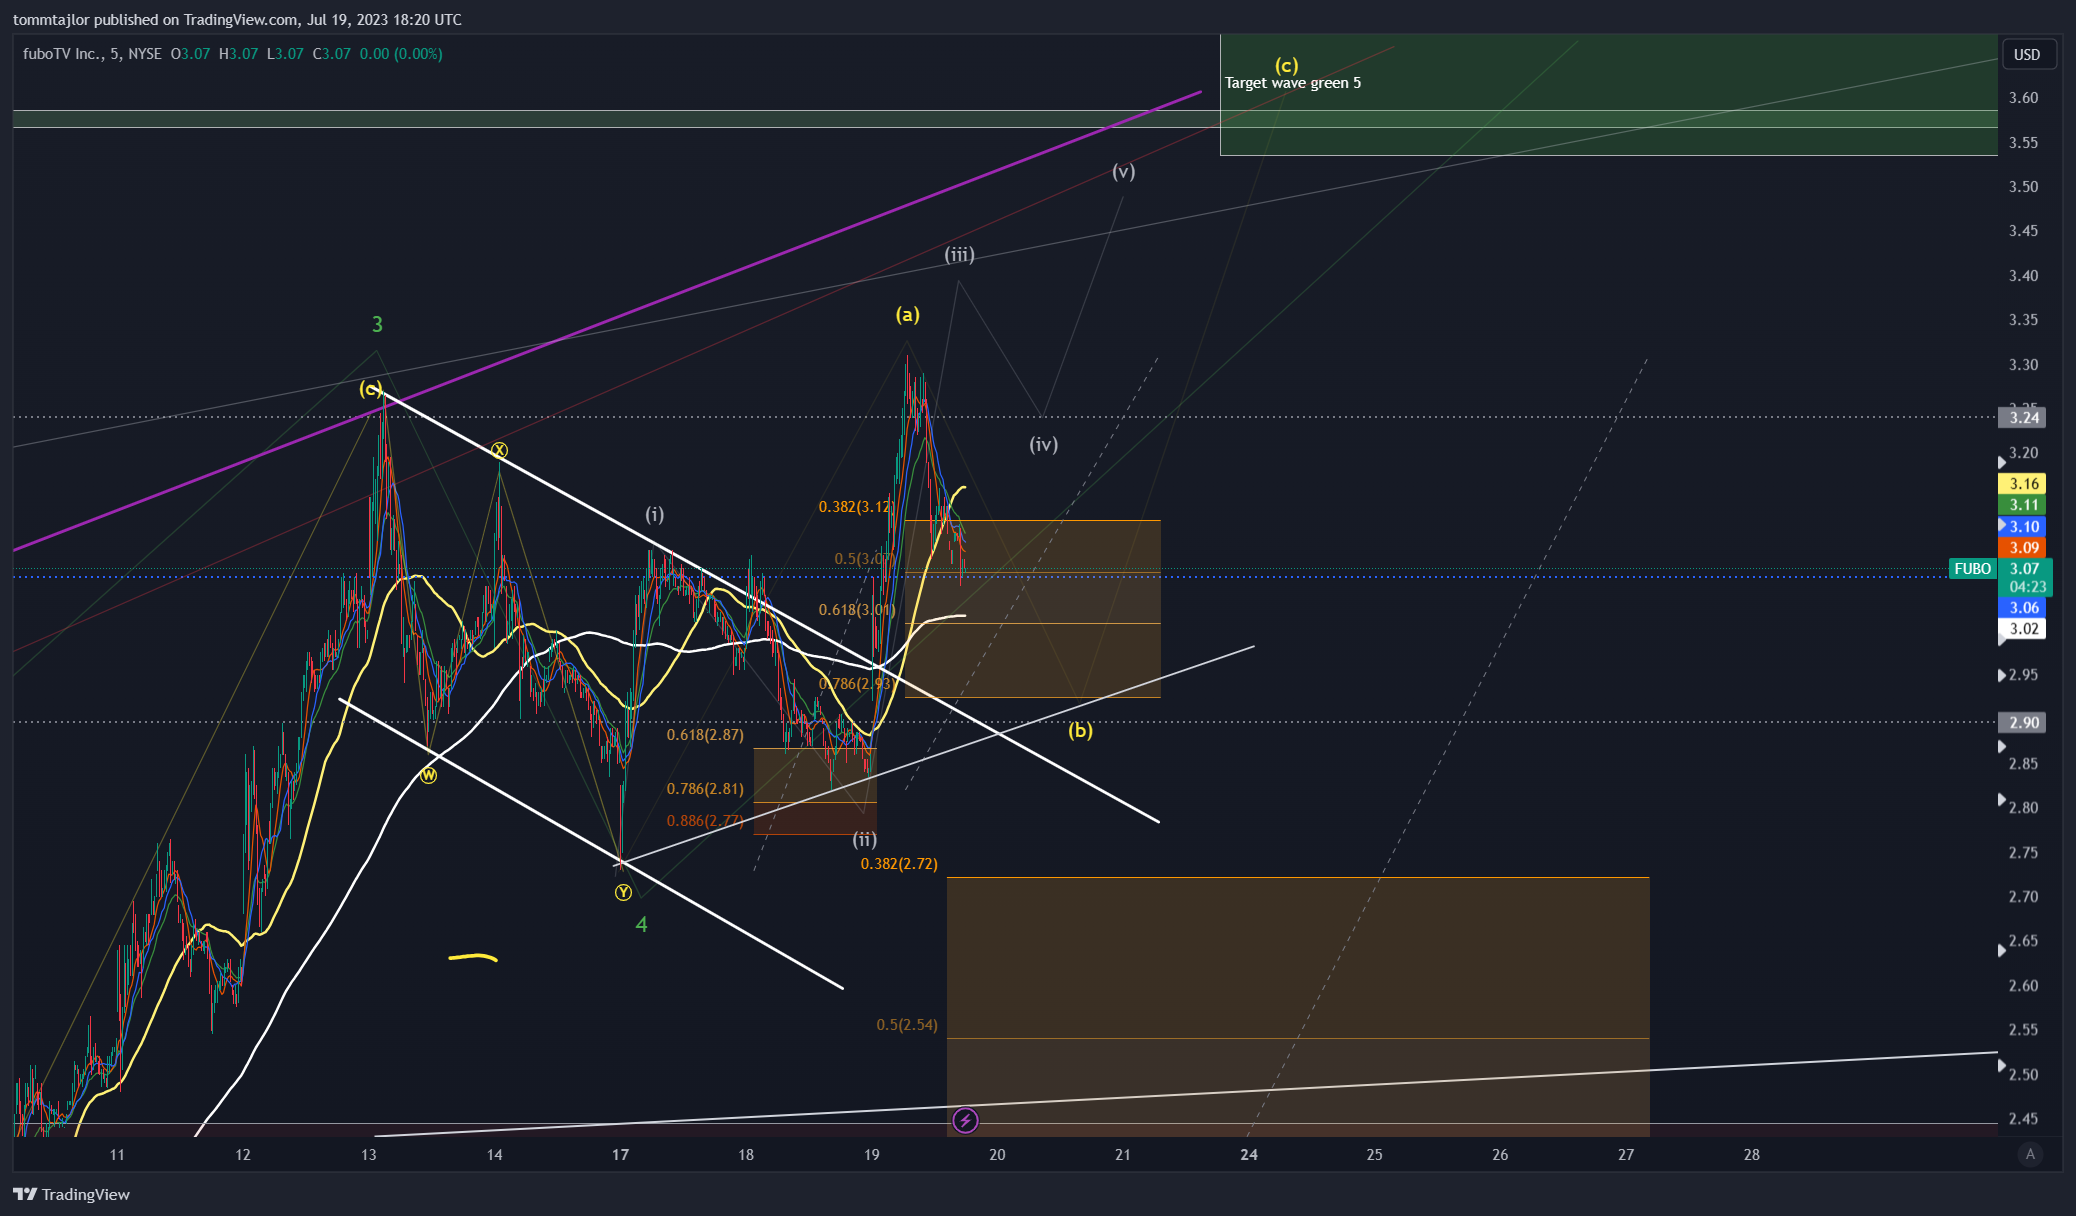Click the 0.382(2.72) Fibonacci label
Viewport: 2076px width, 1216px height.
click(899, 864)
